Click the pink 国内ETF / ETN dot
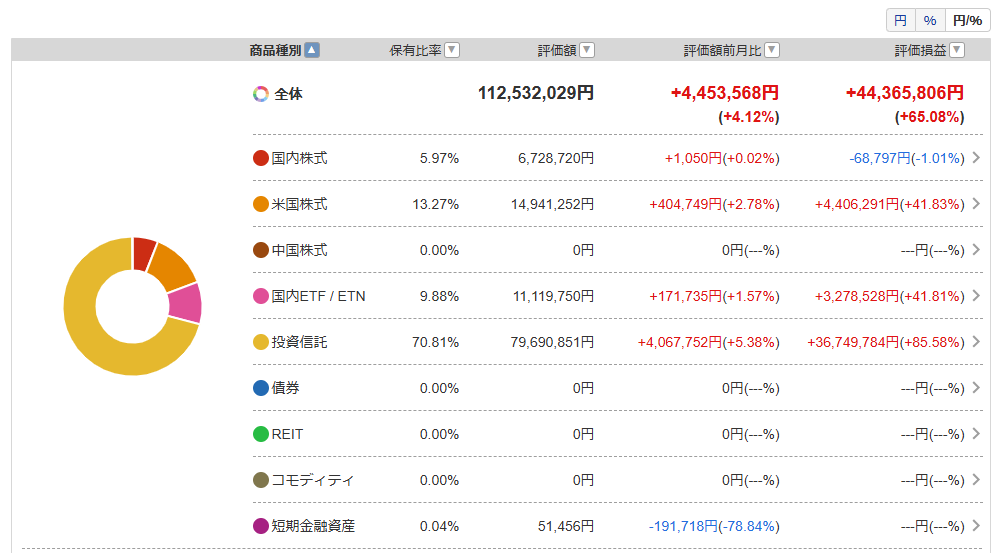995x553 pixels. click(261, 296)
